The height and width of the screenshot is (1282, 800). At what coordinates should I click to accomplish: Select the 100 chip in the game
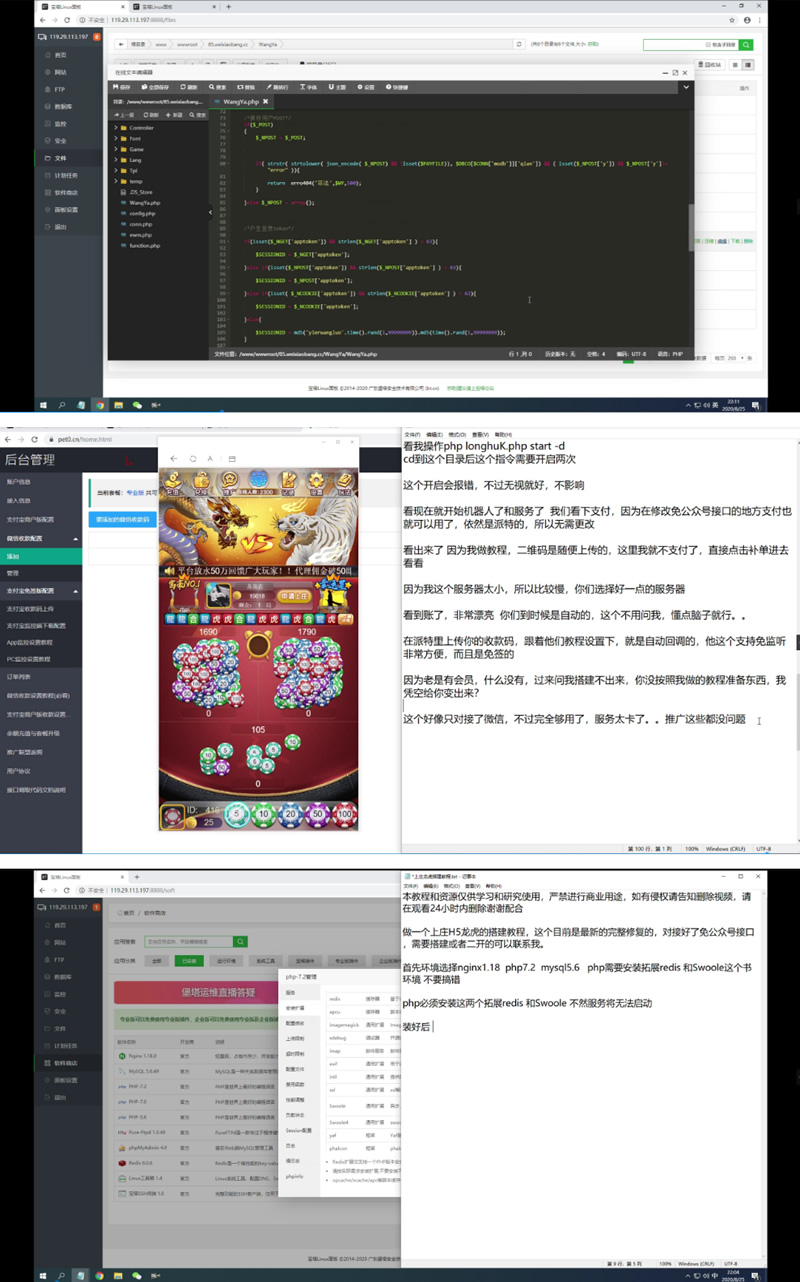click(x=344, y=815)
